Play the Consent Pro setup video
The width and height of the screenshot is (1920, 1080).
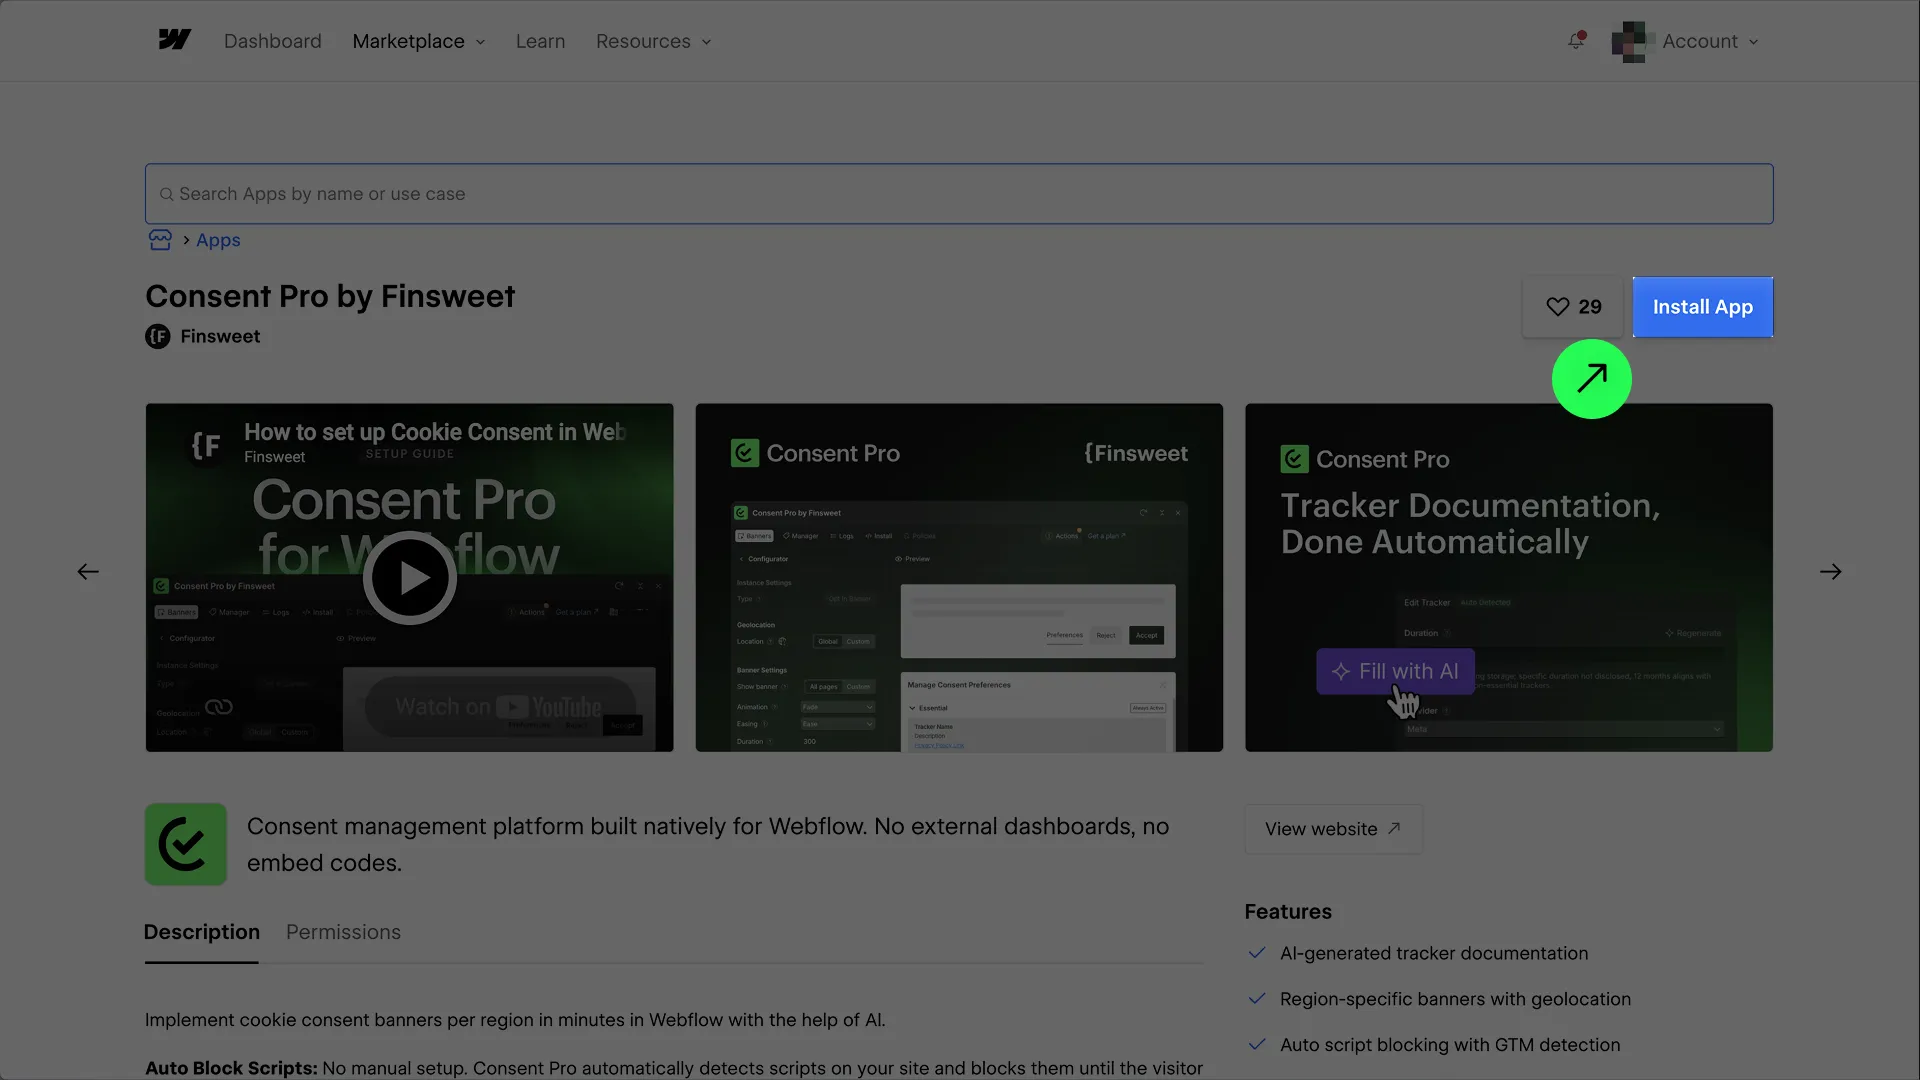coord(409,578)
